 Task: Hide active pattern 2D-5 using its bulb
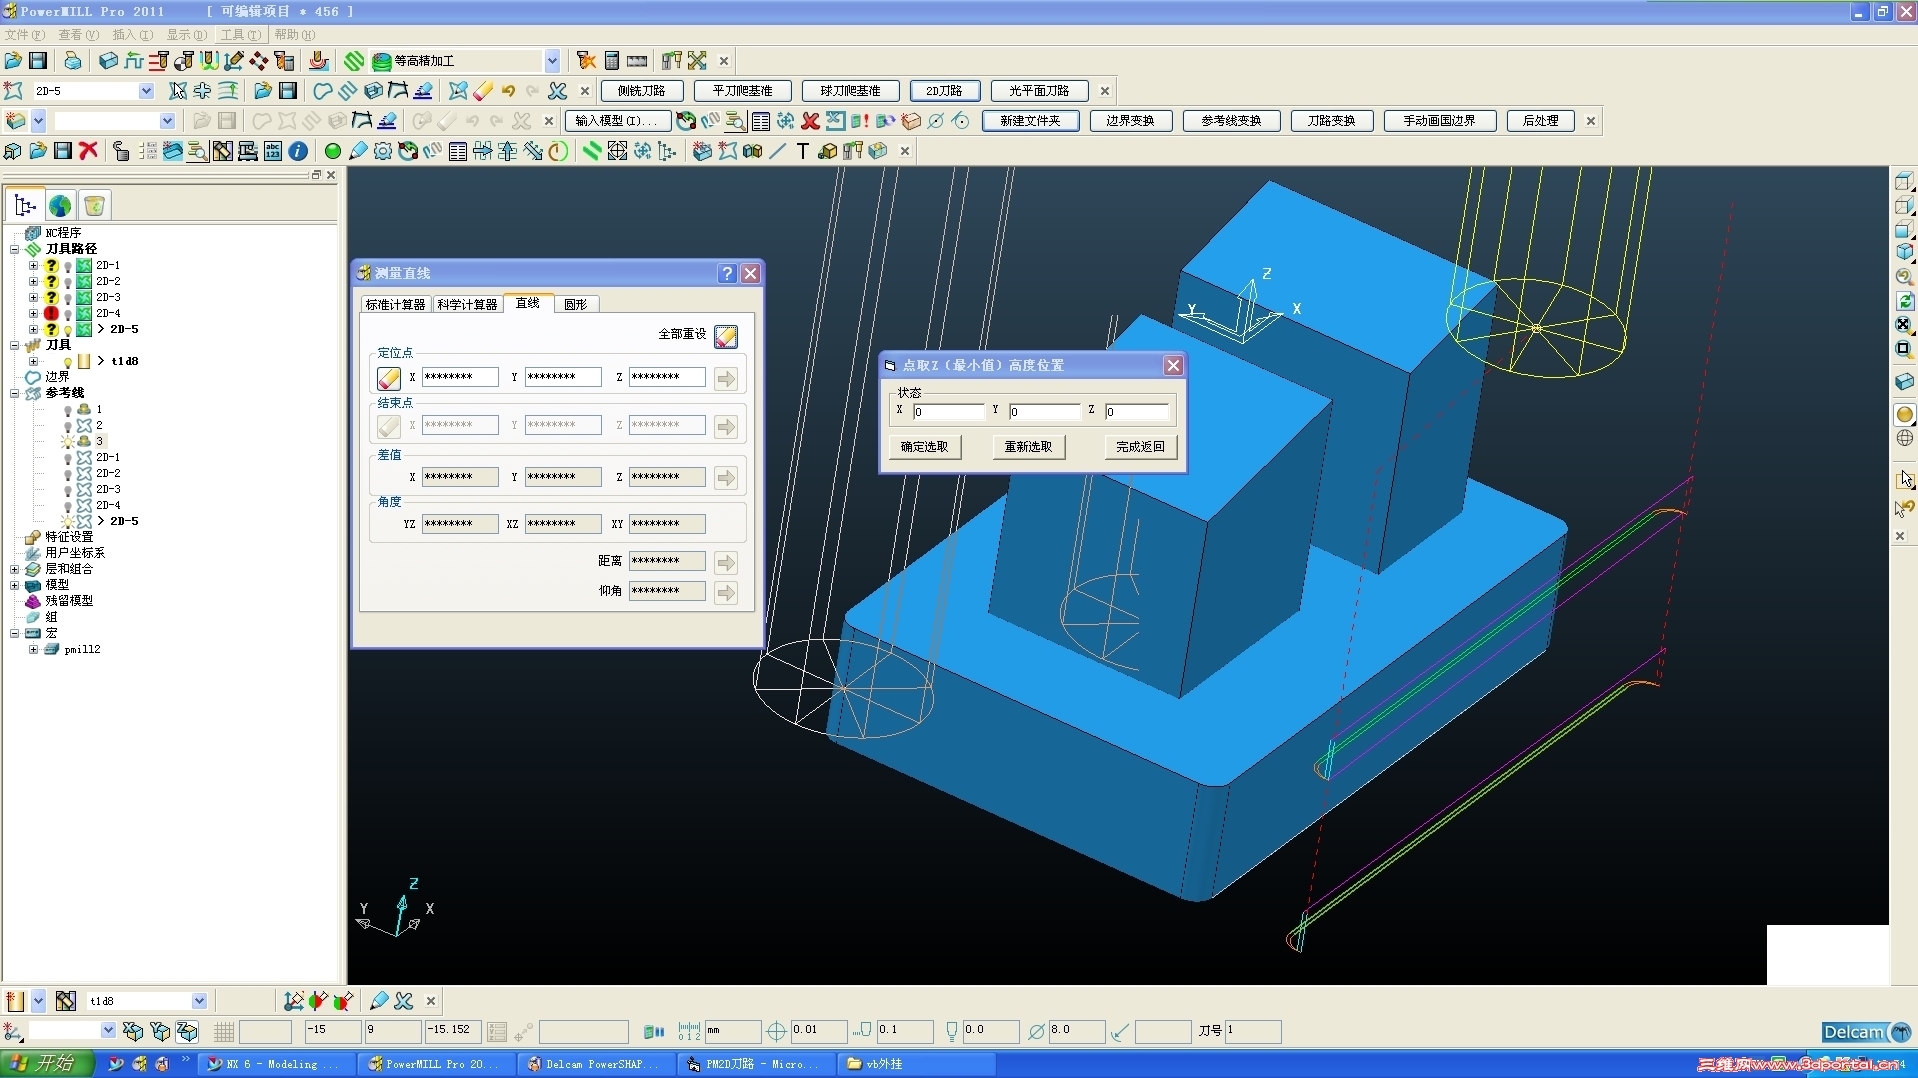(68, 522)
